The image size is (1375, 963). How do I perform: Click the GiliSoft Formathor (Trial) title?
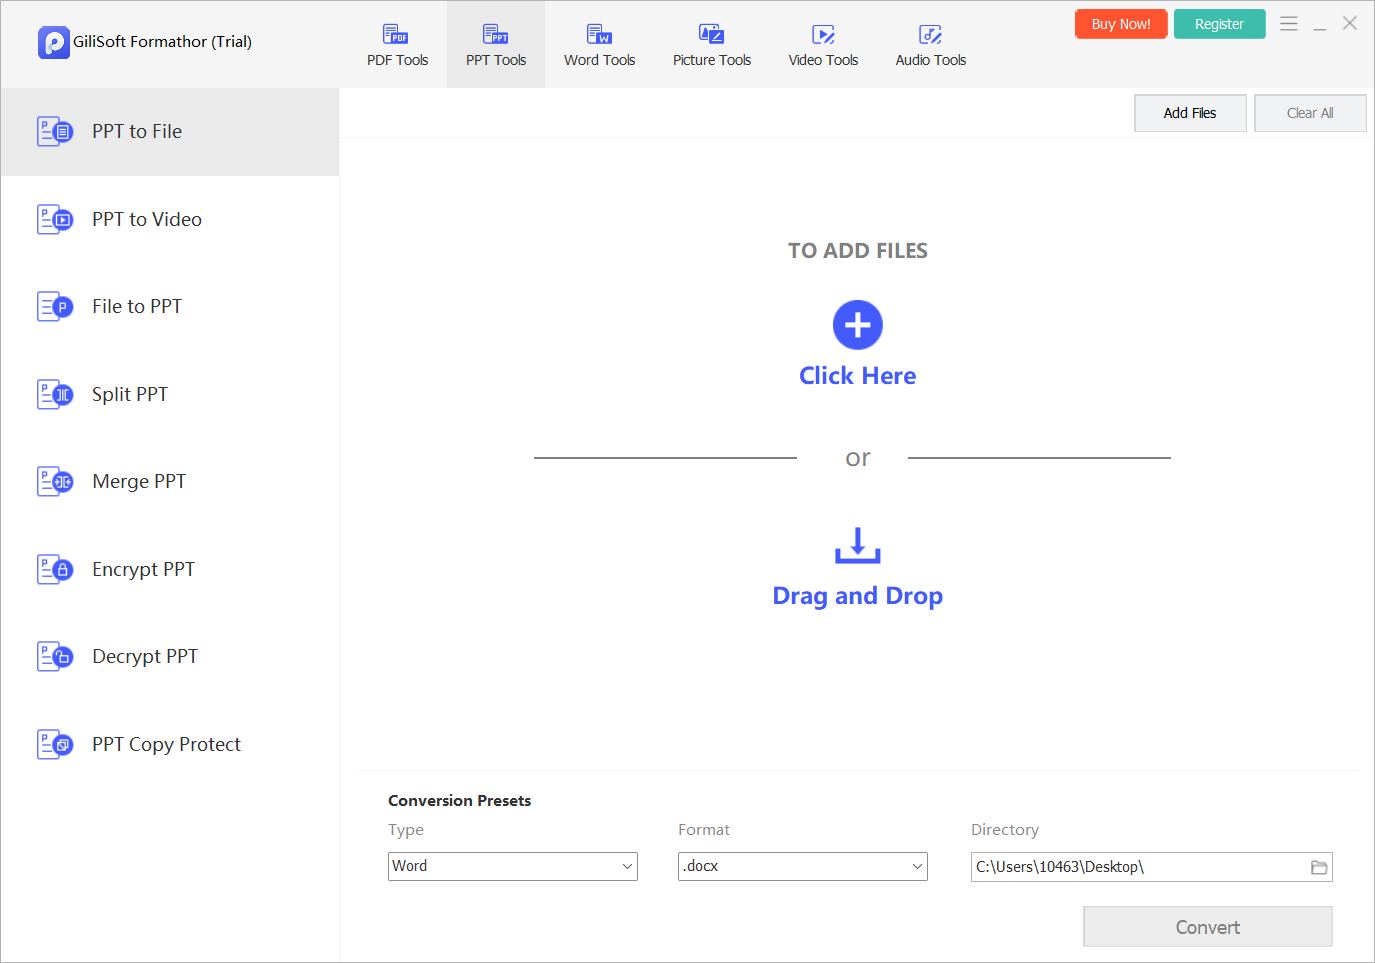pyautogui.click(x=162, y=42)
